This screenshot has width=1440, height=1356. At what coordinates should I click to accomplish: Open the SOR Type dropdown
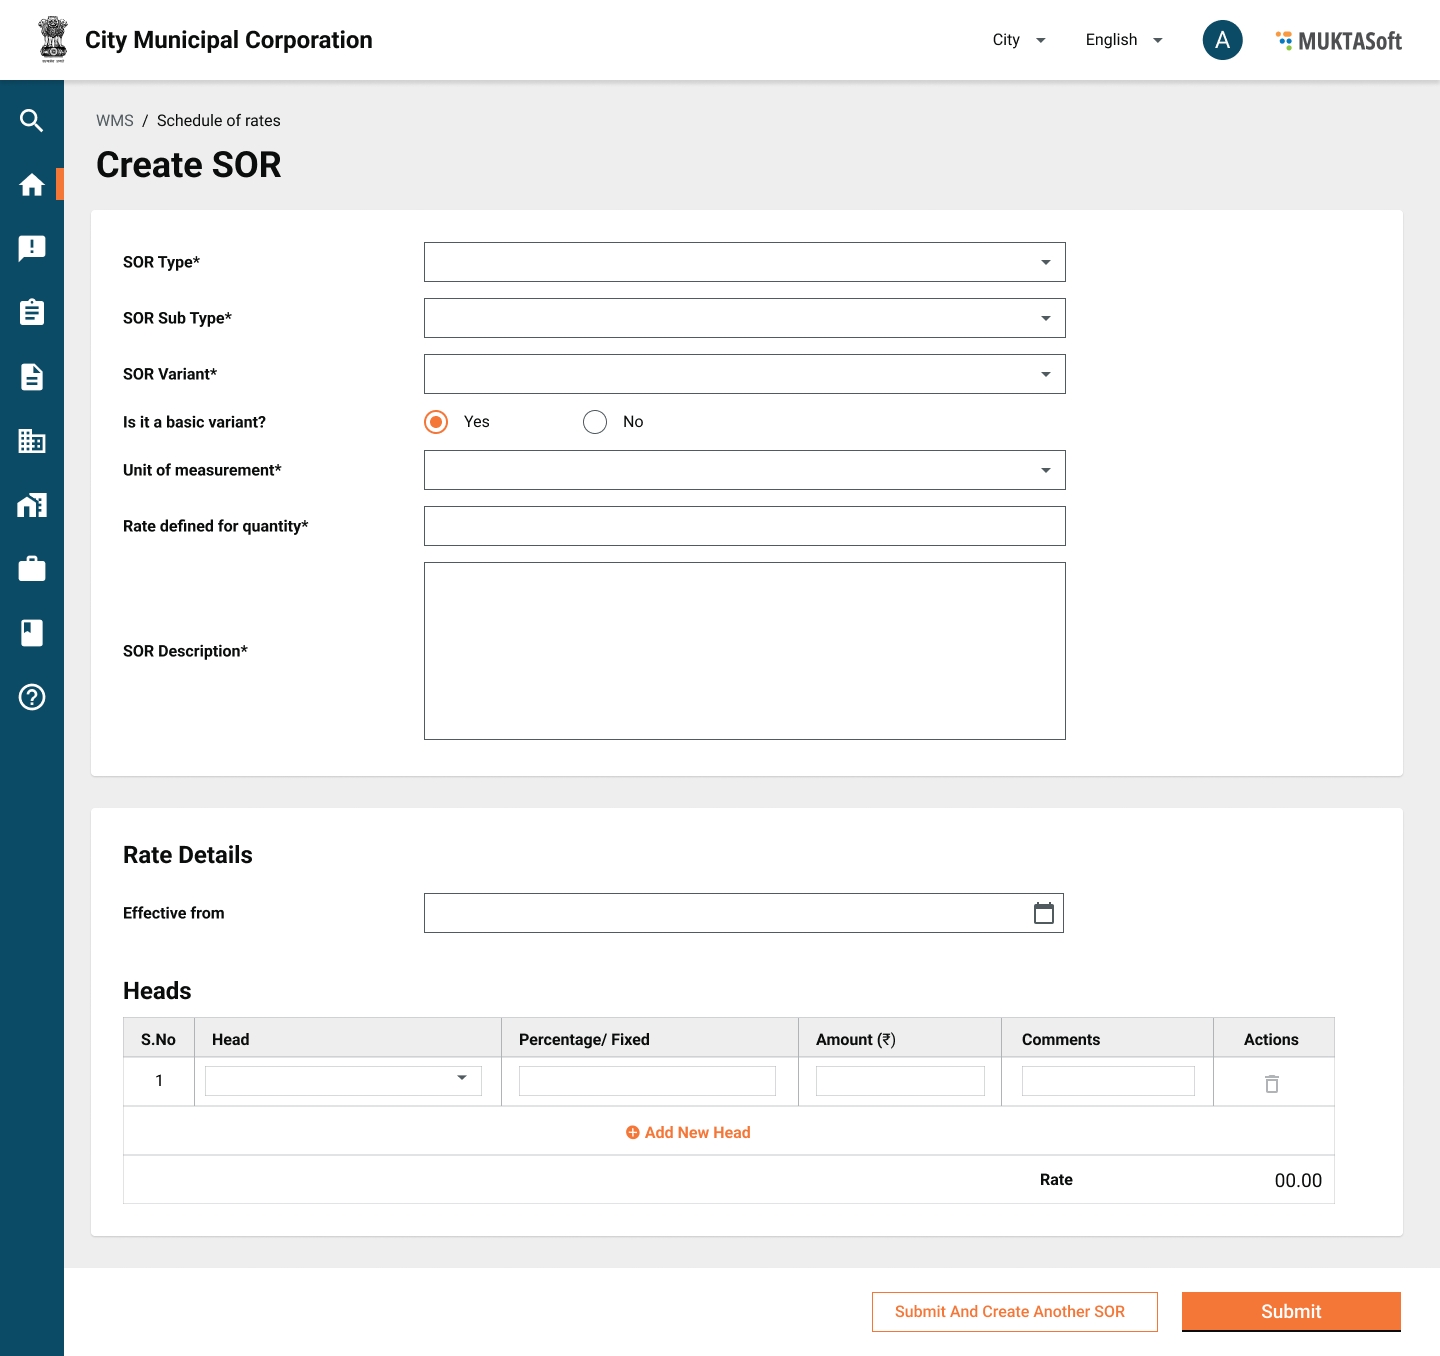(744, 262)
